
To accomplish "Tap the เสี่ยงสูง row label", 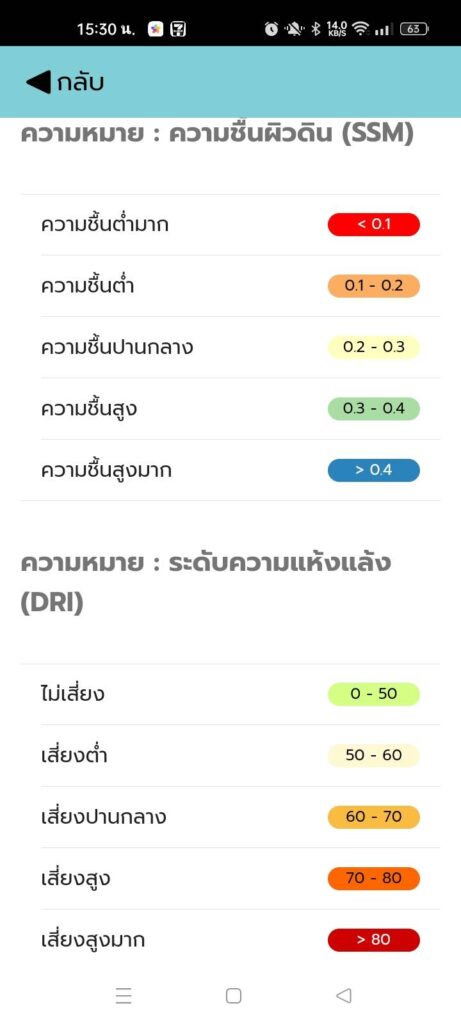I will point(75,878).
